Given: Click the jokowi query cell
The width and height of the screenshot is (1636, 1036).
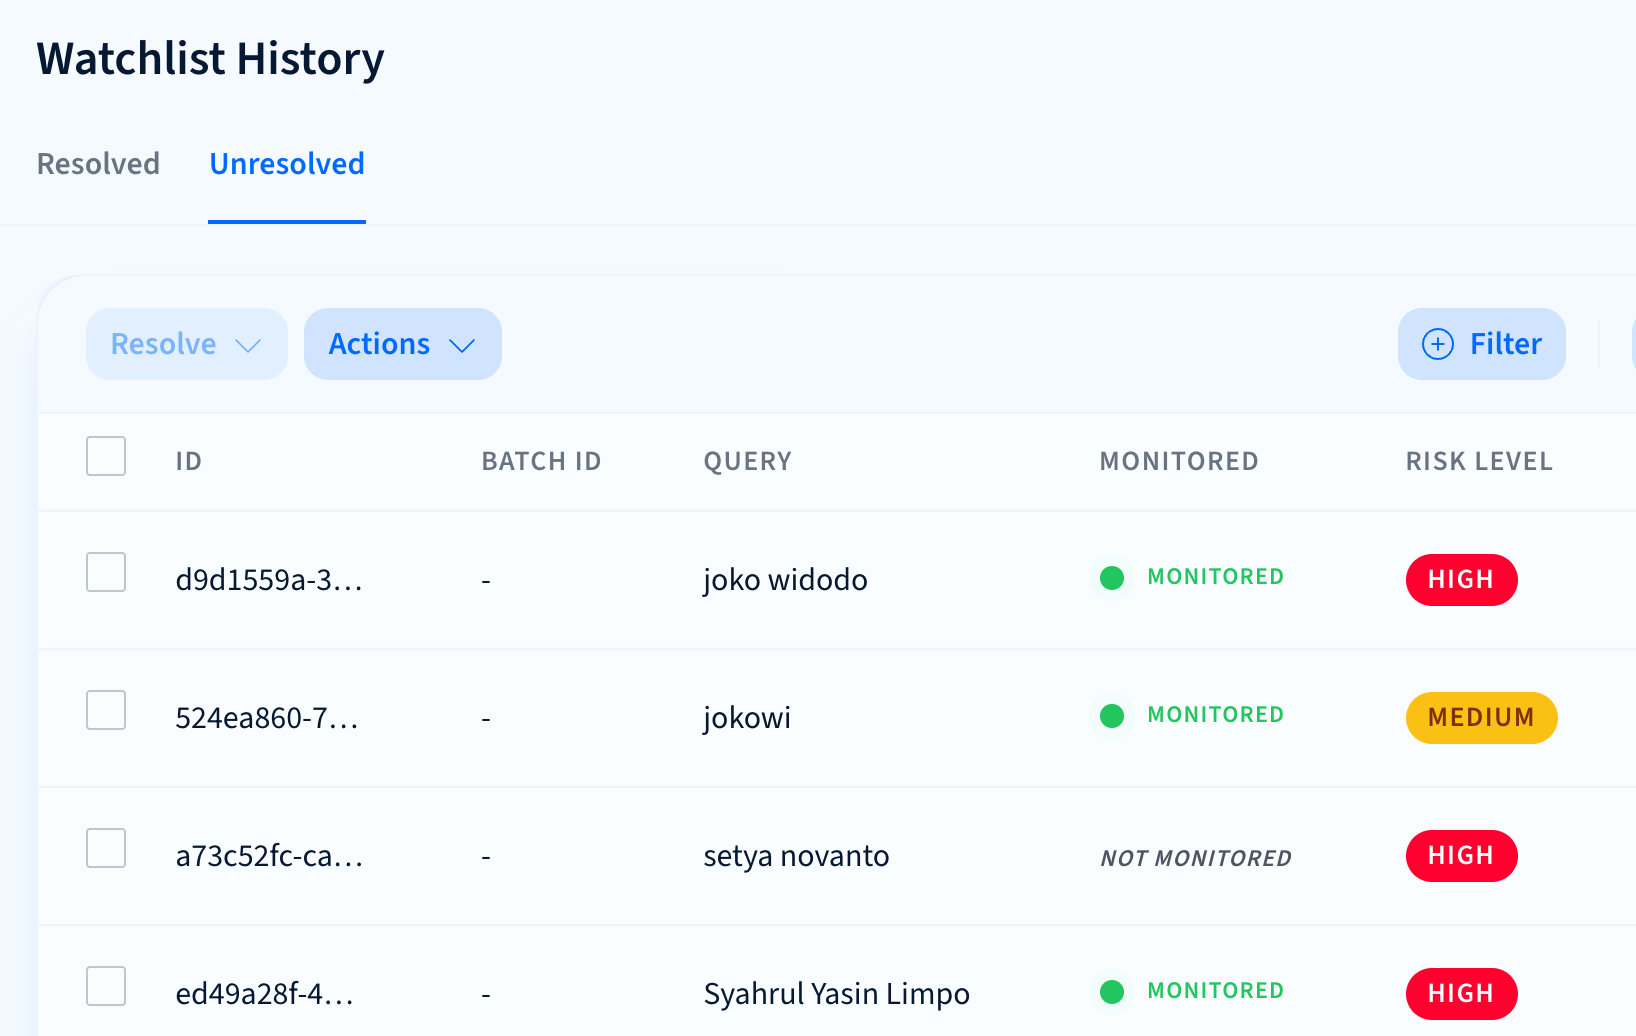Looking at the screenshot, I should coord(747,718).
